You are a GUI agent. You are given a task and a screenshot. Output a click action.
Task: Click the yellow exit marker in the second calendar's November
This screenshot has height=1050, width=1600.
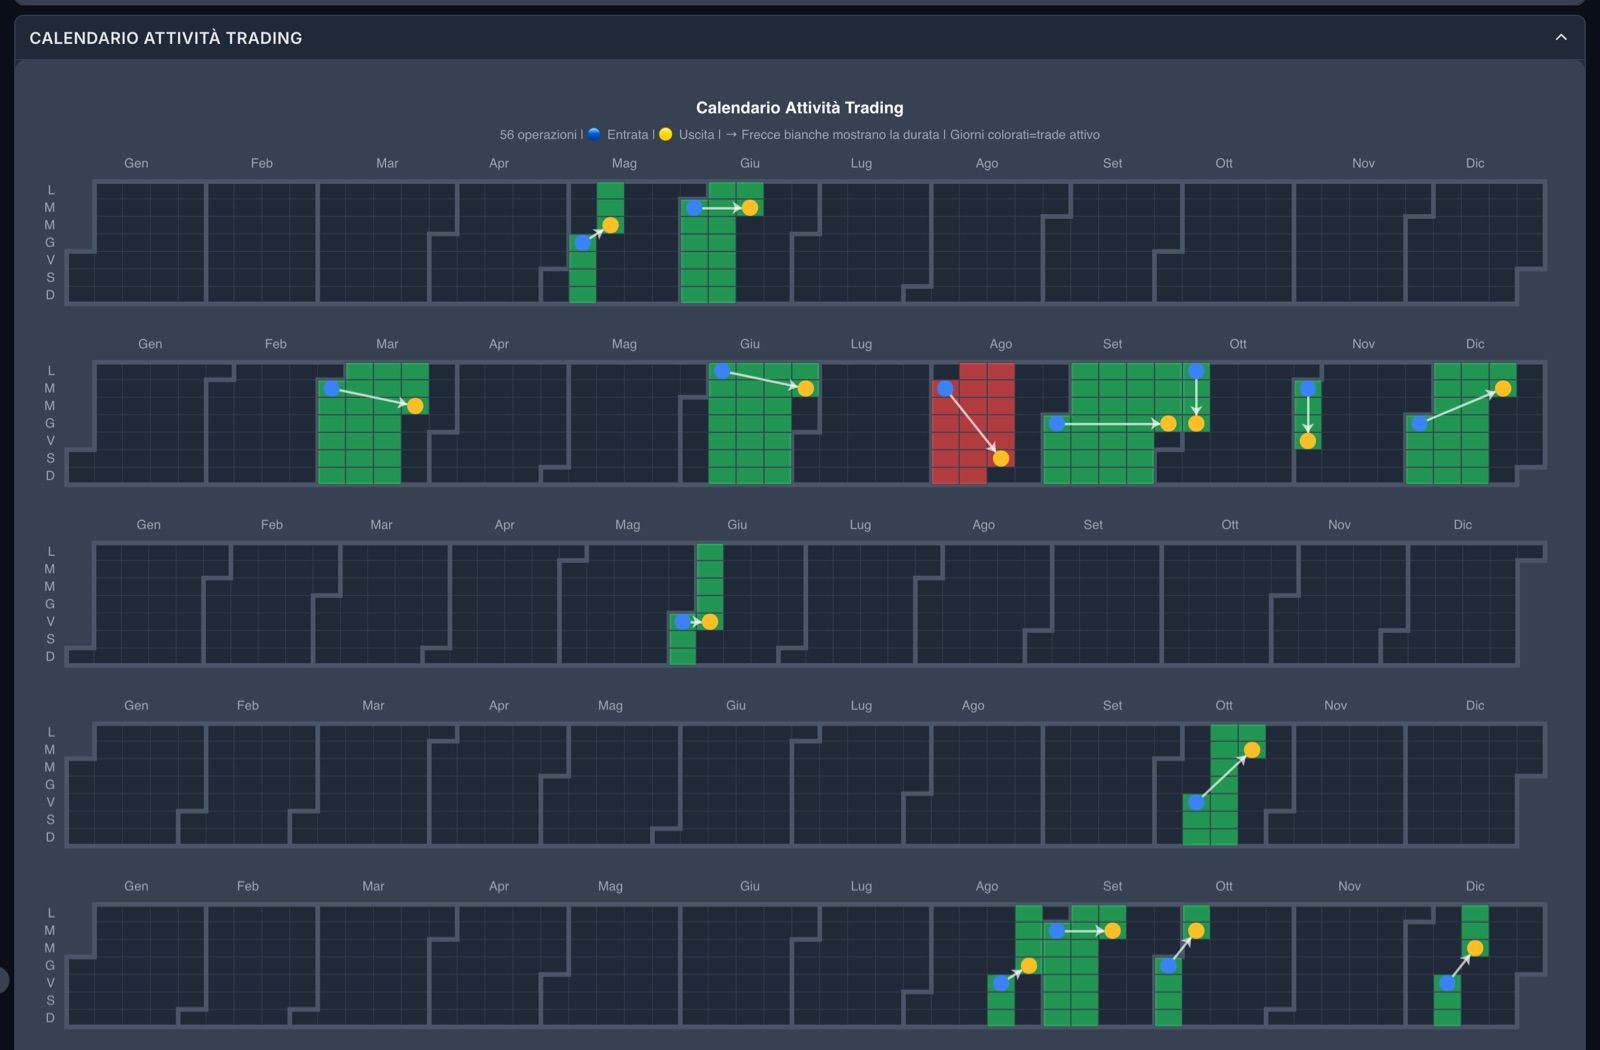(x=1308, y=441)
